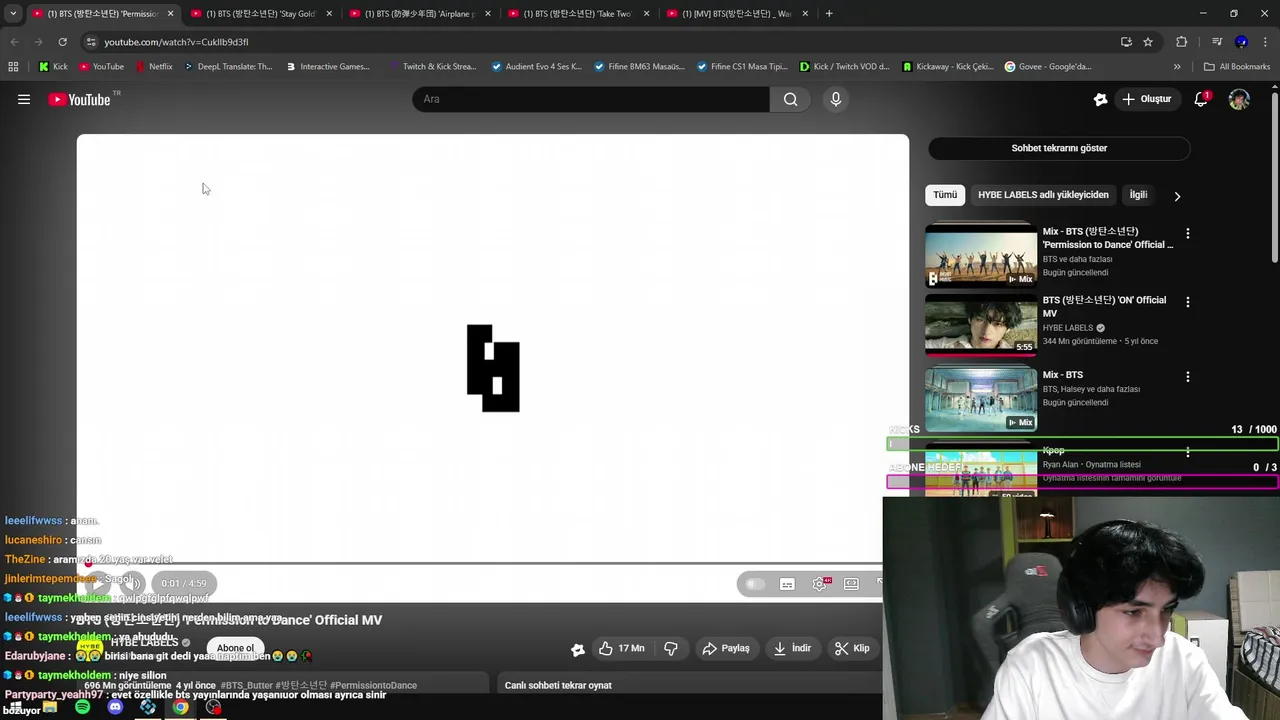Screen dimensions: 1280x720
Task: Open options menu for Kpop playlist
Action: 1188,452
